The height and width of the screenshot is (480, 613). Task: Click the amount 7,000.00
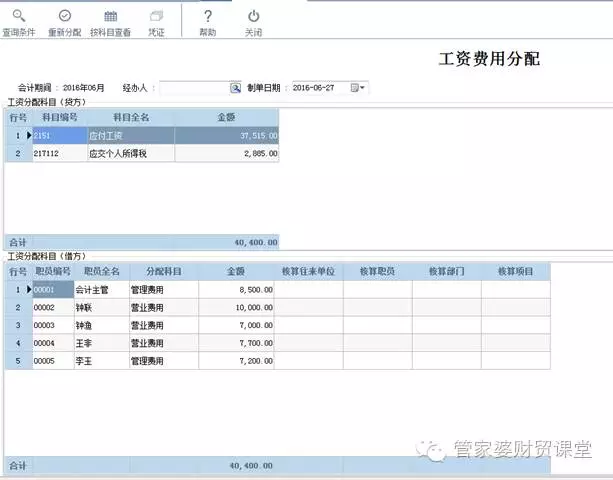236,325
